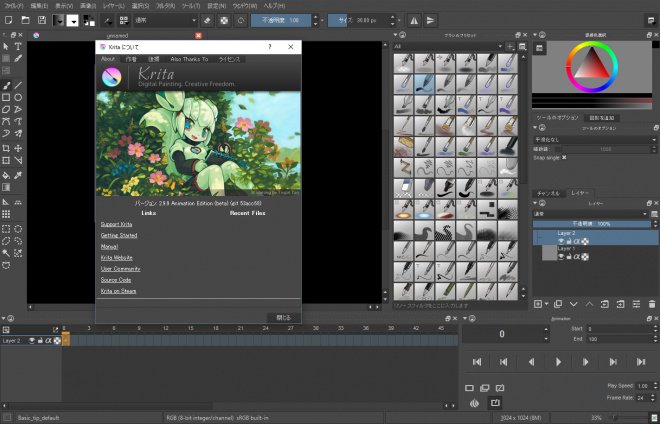The height and width of the screenshot is (424, 660).
Task: Toggle Layer 2 visibility in the timeline
Action: click(32, 341)
